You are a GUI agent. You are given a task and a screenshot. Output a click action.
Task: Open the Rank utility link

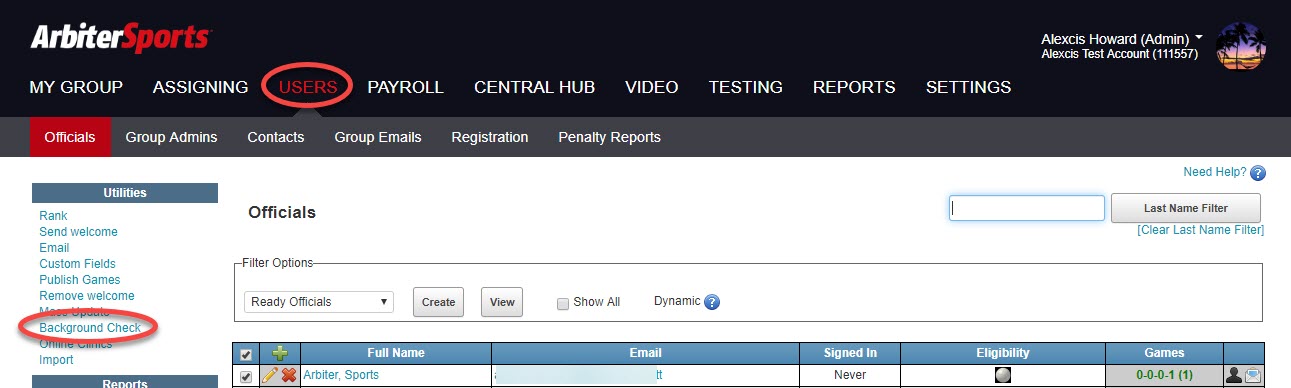(53, 216)
